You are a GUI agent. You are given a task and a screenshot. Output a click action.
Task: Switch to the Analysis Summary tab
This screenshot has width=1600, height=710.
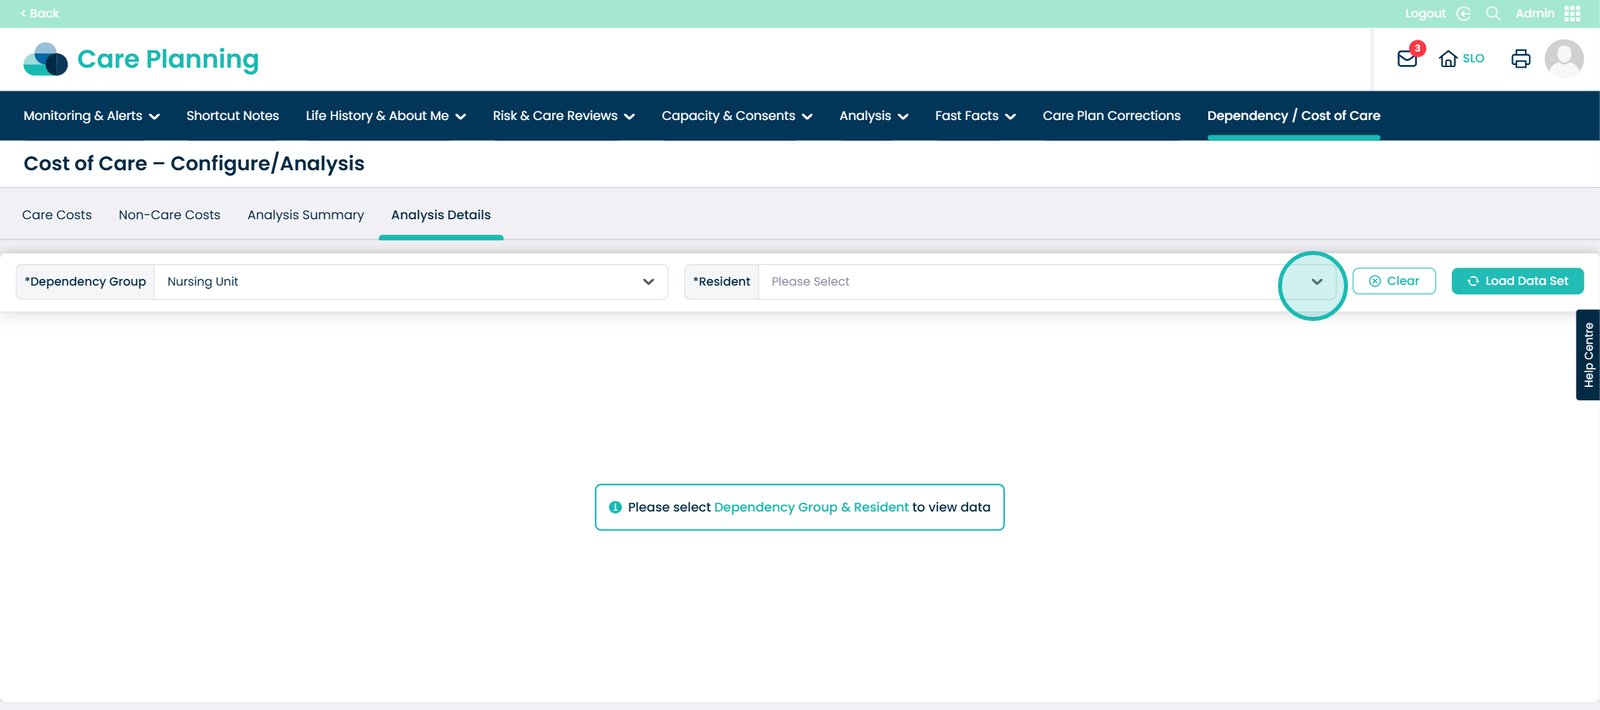[x=305, y=215]
